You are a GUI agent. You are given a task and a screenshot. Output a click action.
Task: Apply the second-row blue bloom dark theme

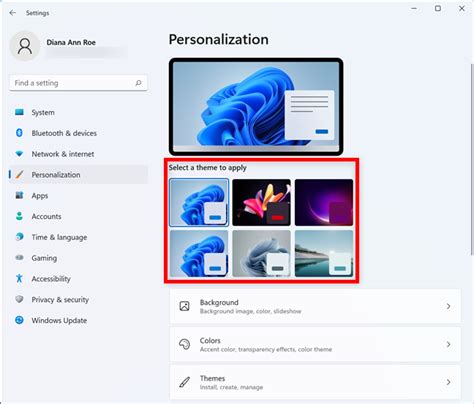[x=199, y=253]
